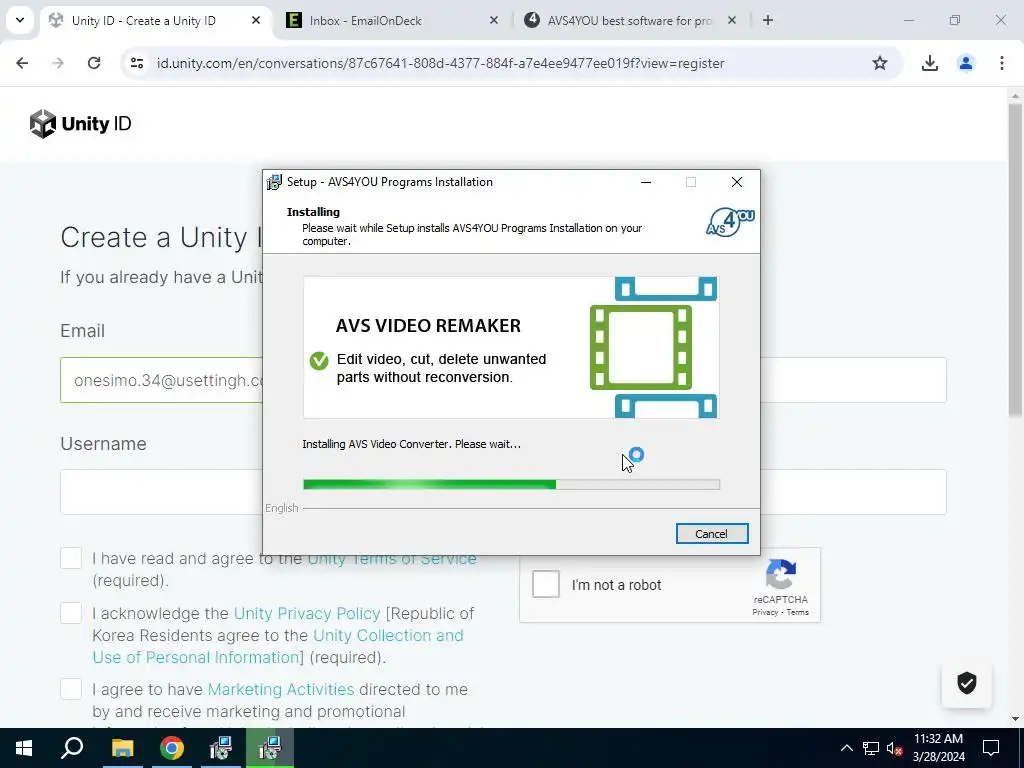Viewport: 1024px width, 768px height.
Task: Open the reCAPTCHA Privacy link
Action: tap(765, 612)
